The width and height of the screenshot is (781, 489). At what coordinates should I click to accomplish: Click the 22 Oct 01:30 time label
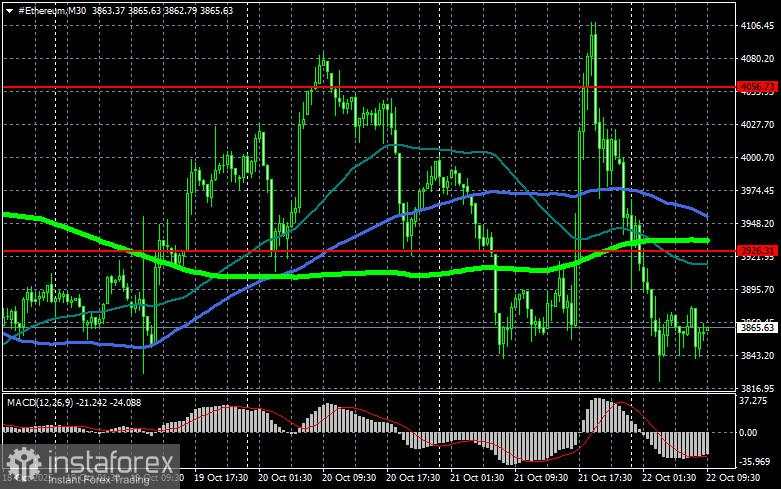[x=669, y=477]
